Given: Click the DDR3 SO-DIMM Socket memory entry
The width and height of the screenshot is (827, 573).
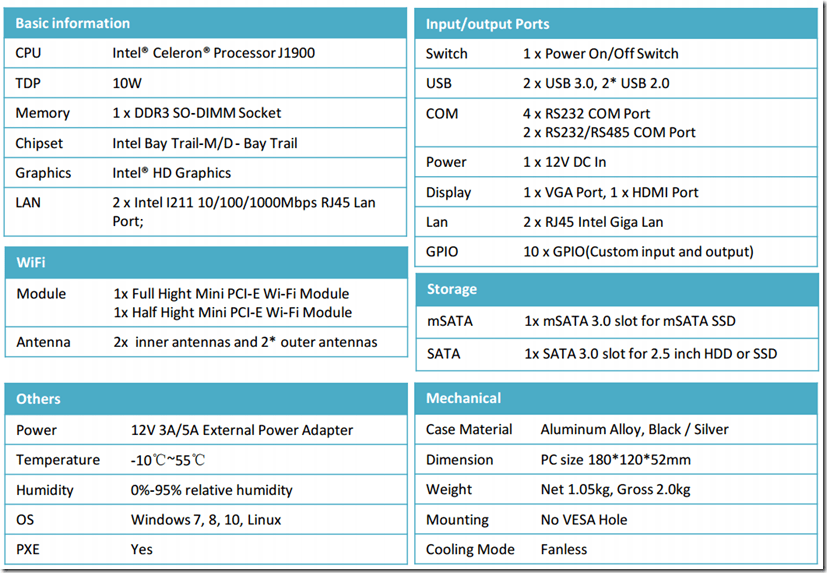Looking at the screenshot, I should click(x=197, y=113).
